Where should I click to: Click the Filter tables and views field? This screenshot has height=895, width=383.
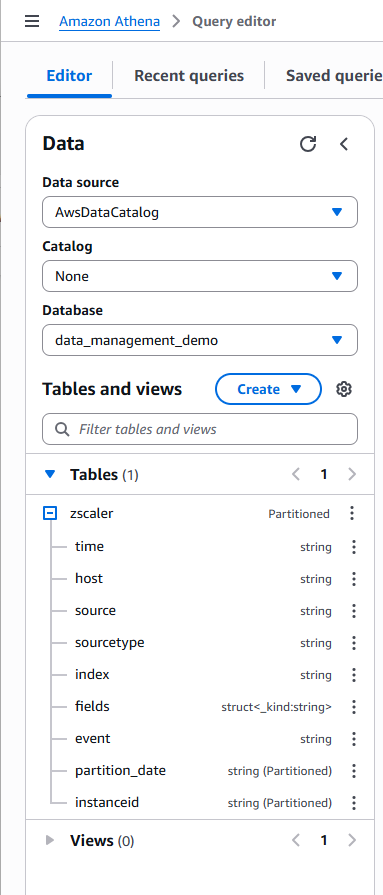click(x=200, y=429)
